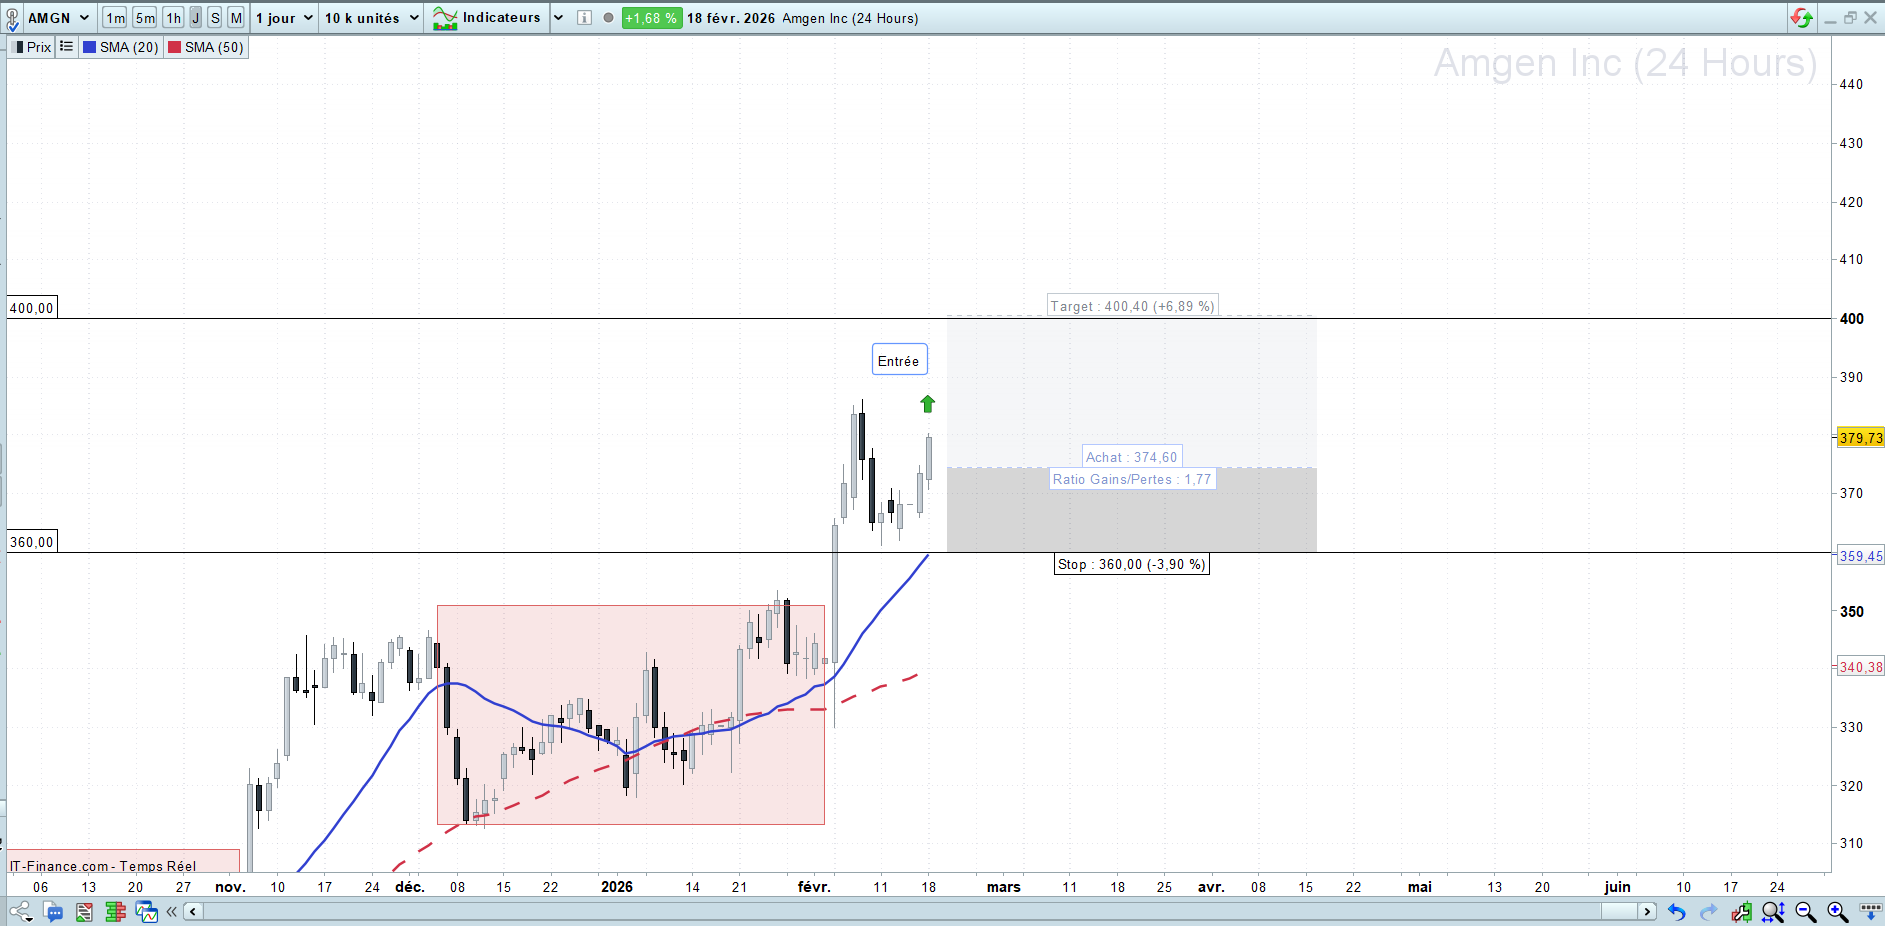The image size is (1885, 926).
Task: Click the +1,68 % change badge
Action: tap(651, 18)
